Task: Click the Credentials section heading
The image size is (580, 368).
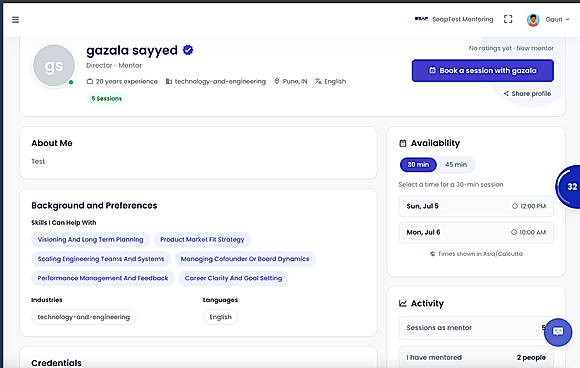Action: tap(56, 363)
